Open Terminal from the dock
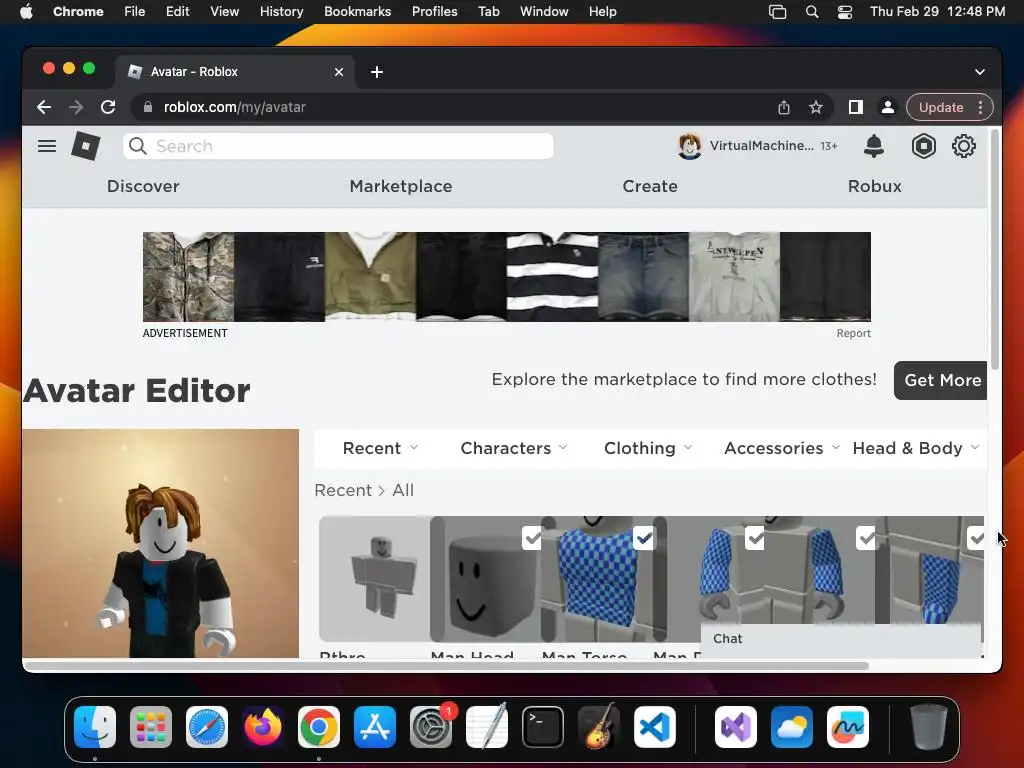 (543, 727)
